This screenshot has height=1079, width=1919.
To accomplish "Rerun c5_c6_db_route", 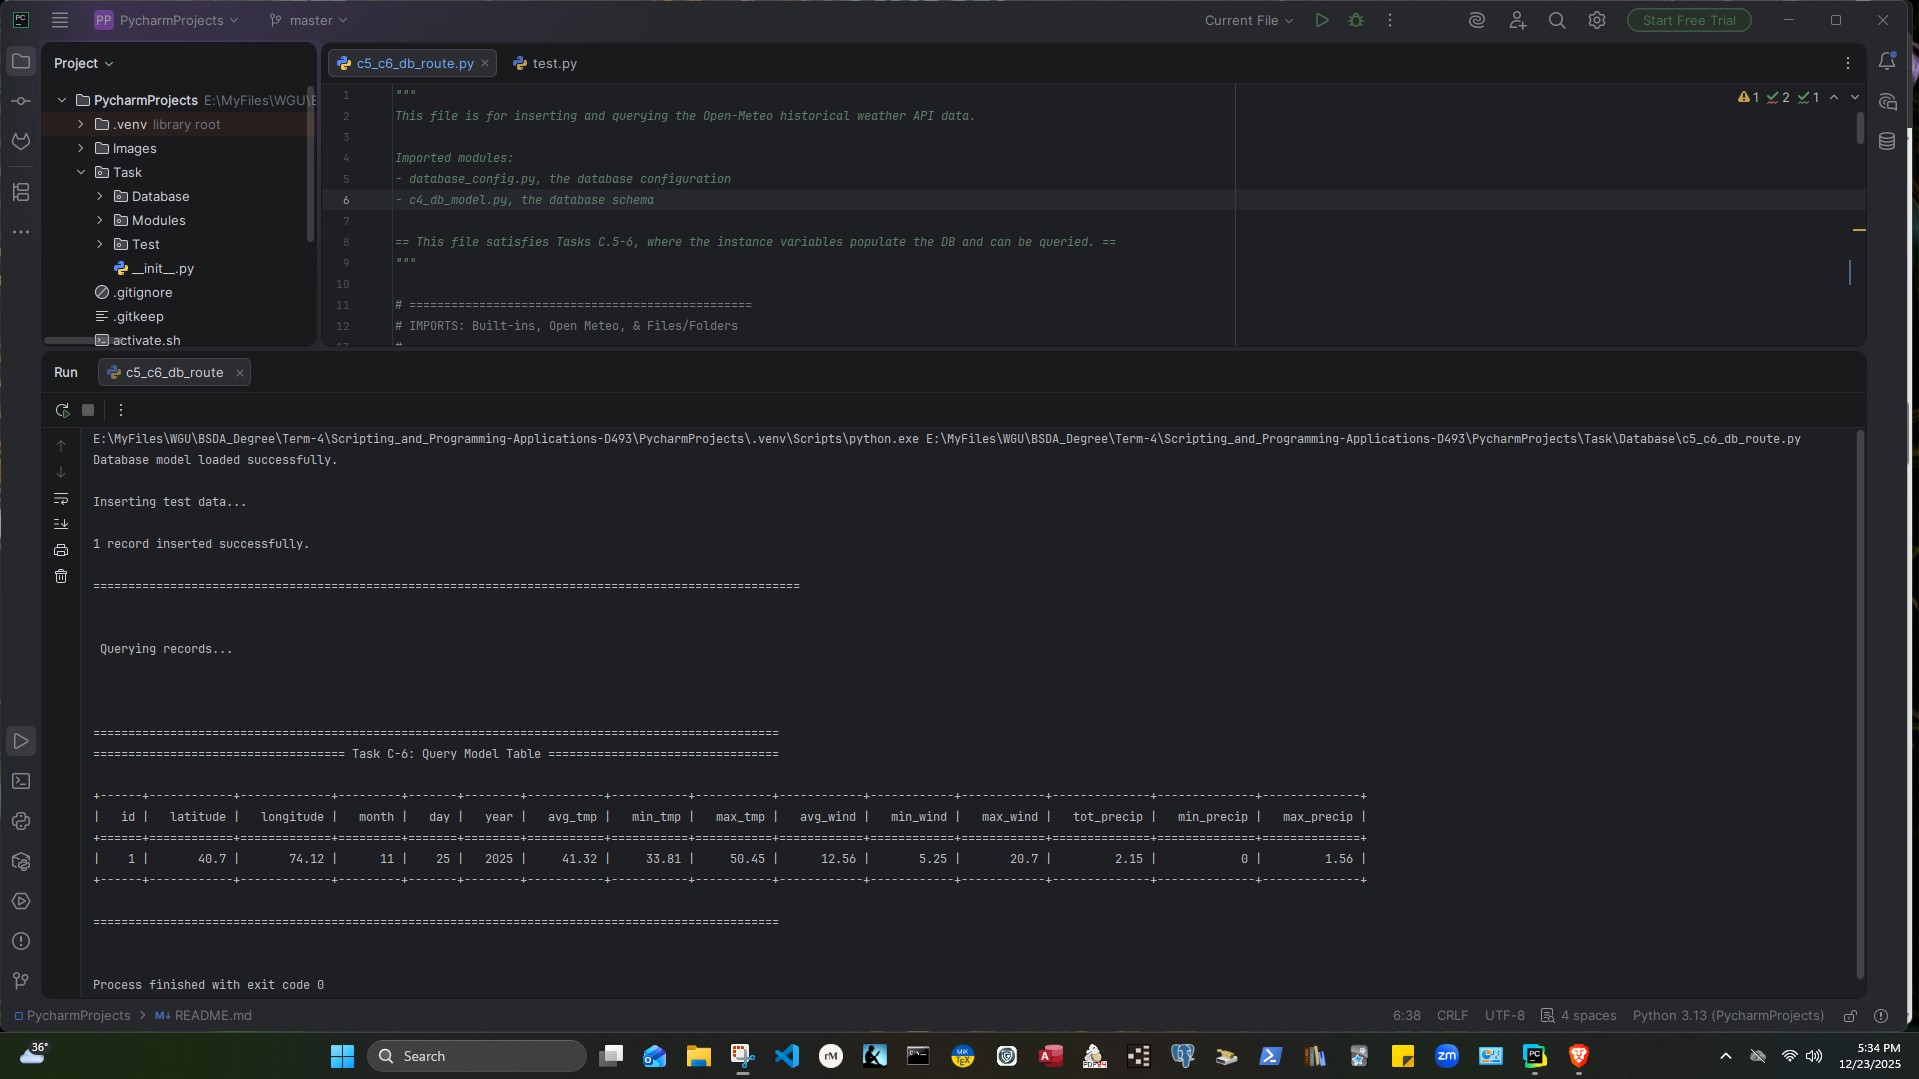I will 62,410.
